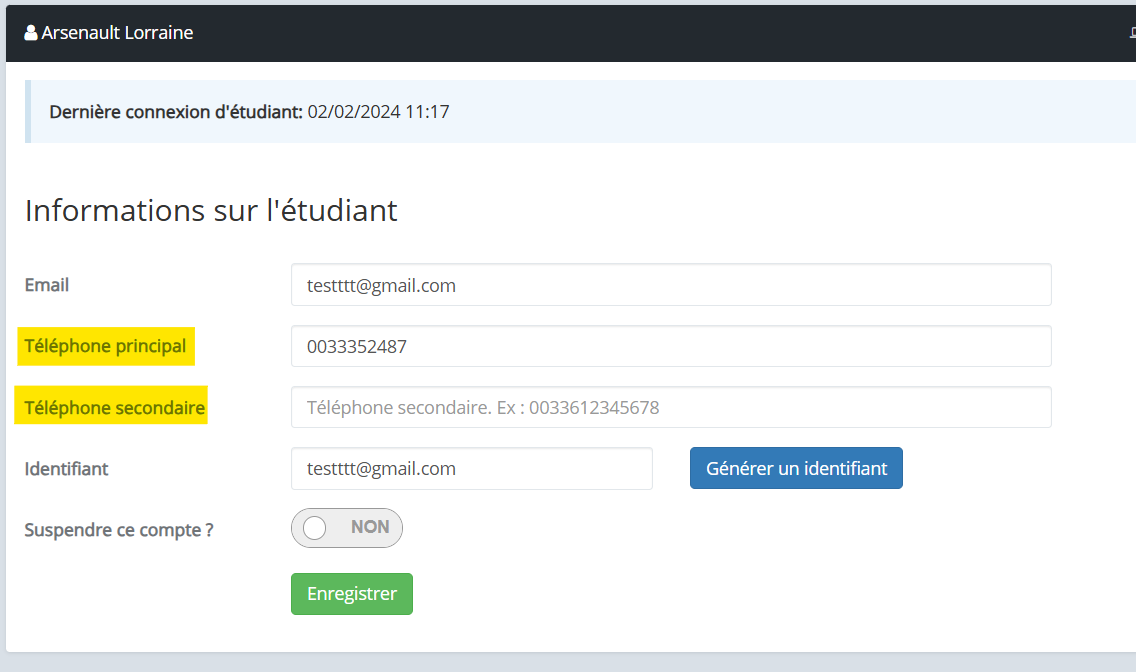This screenshot has width=1136, height=672.
Task: Focus the Identifiant text field
Action: (471, 468)
